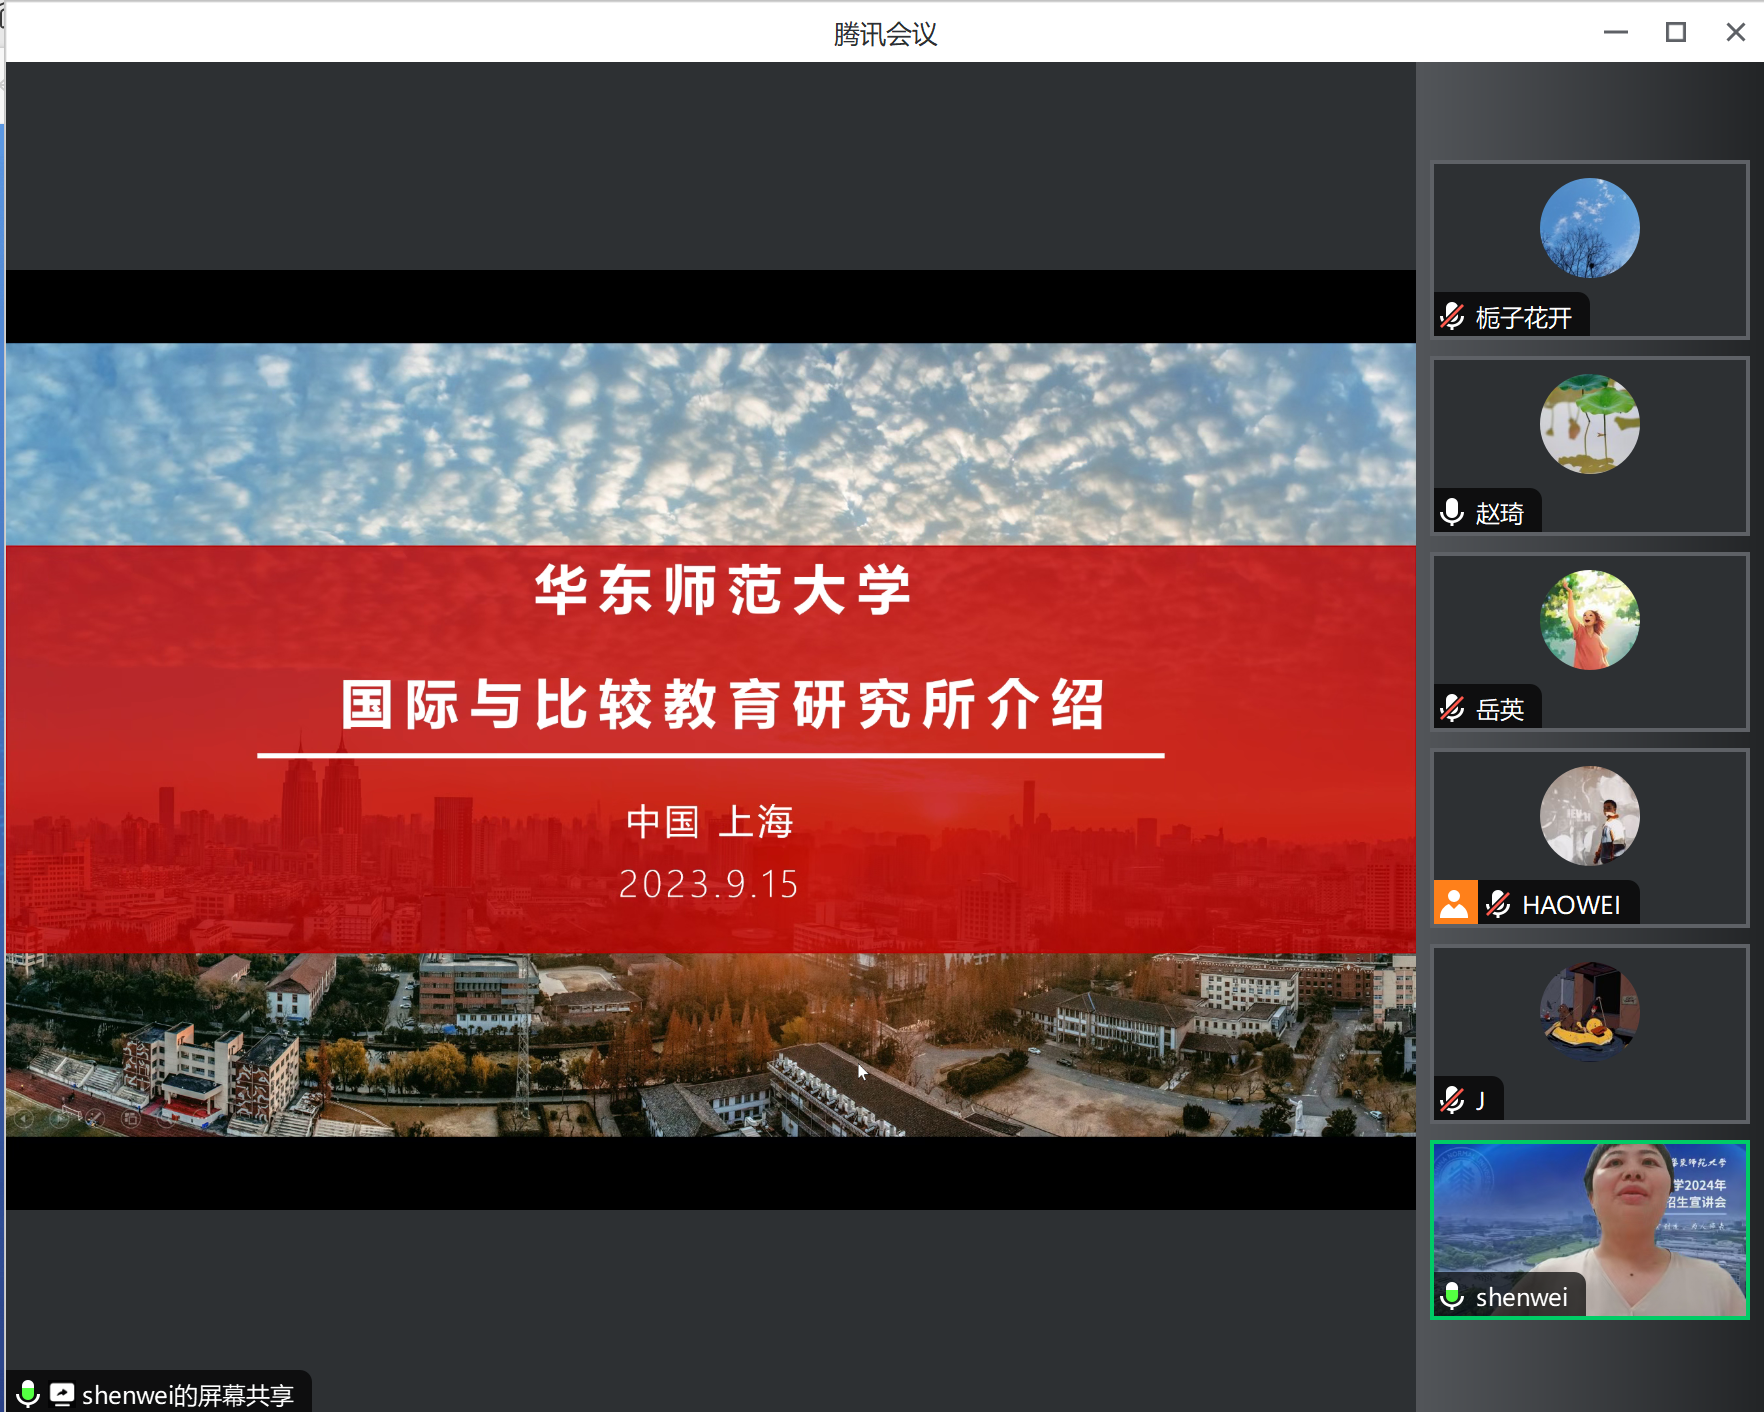Click the shenwei的屏幕共享 label
The height and width of the screenshot is (1412, 1764).
[188, 1395]
